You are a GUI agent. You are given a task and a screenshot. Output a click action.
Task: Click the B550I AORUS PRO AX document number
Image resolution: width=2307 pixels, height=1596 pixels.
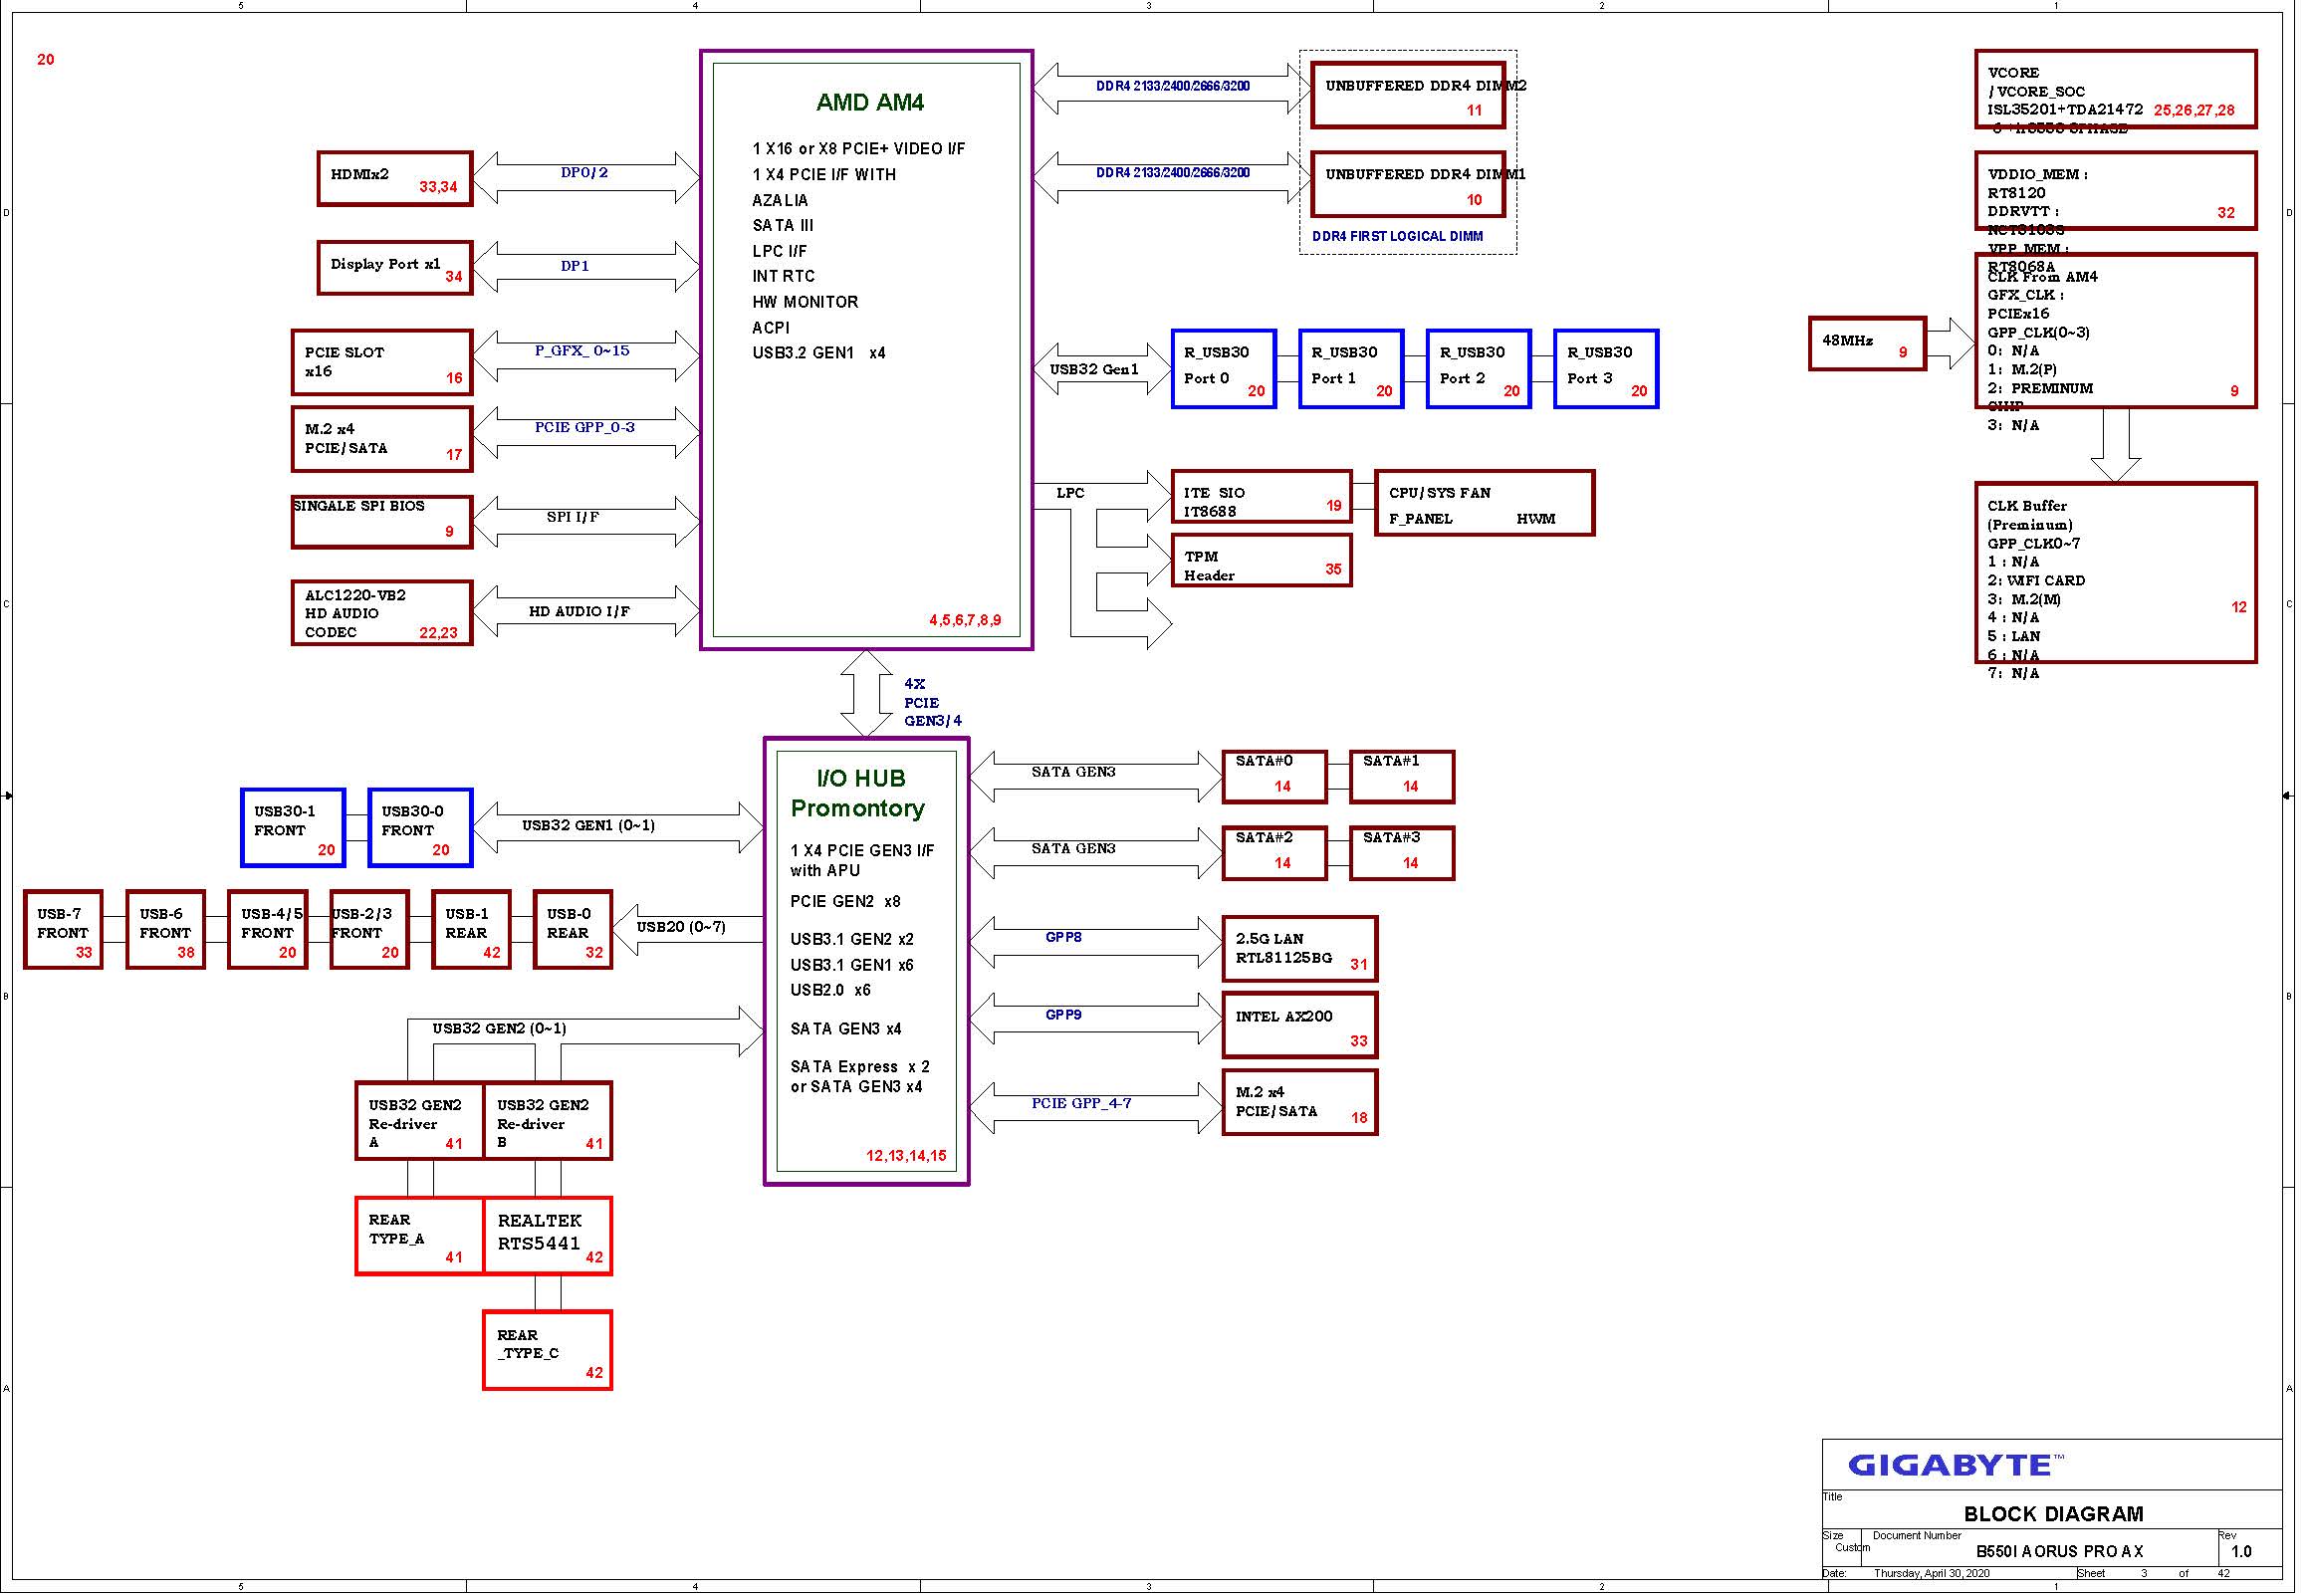coord(2059,1552)
